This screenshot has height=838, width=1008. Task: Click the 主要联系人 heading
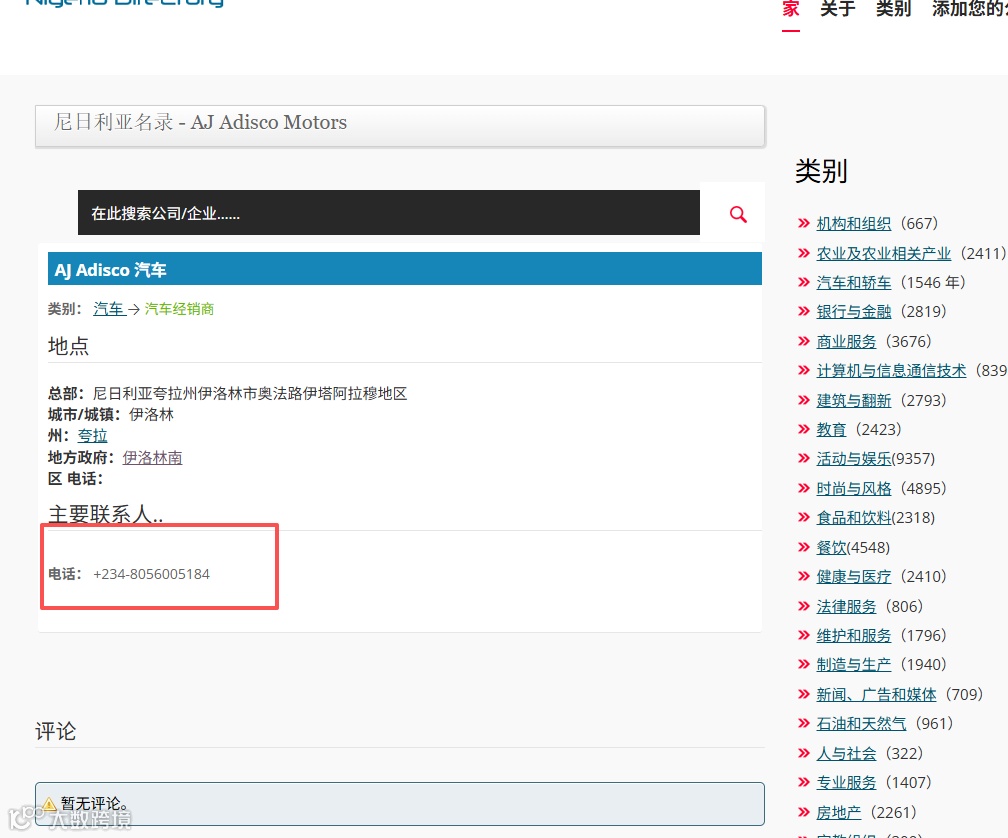(106, 514)
